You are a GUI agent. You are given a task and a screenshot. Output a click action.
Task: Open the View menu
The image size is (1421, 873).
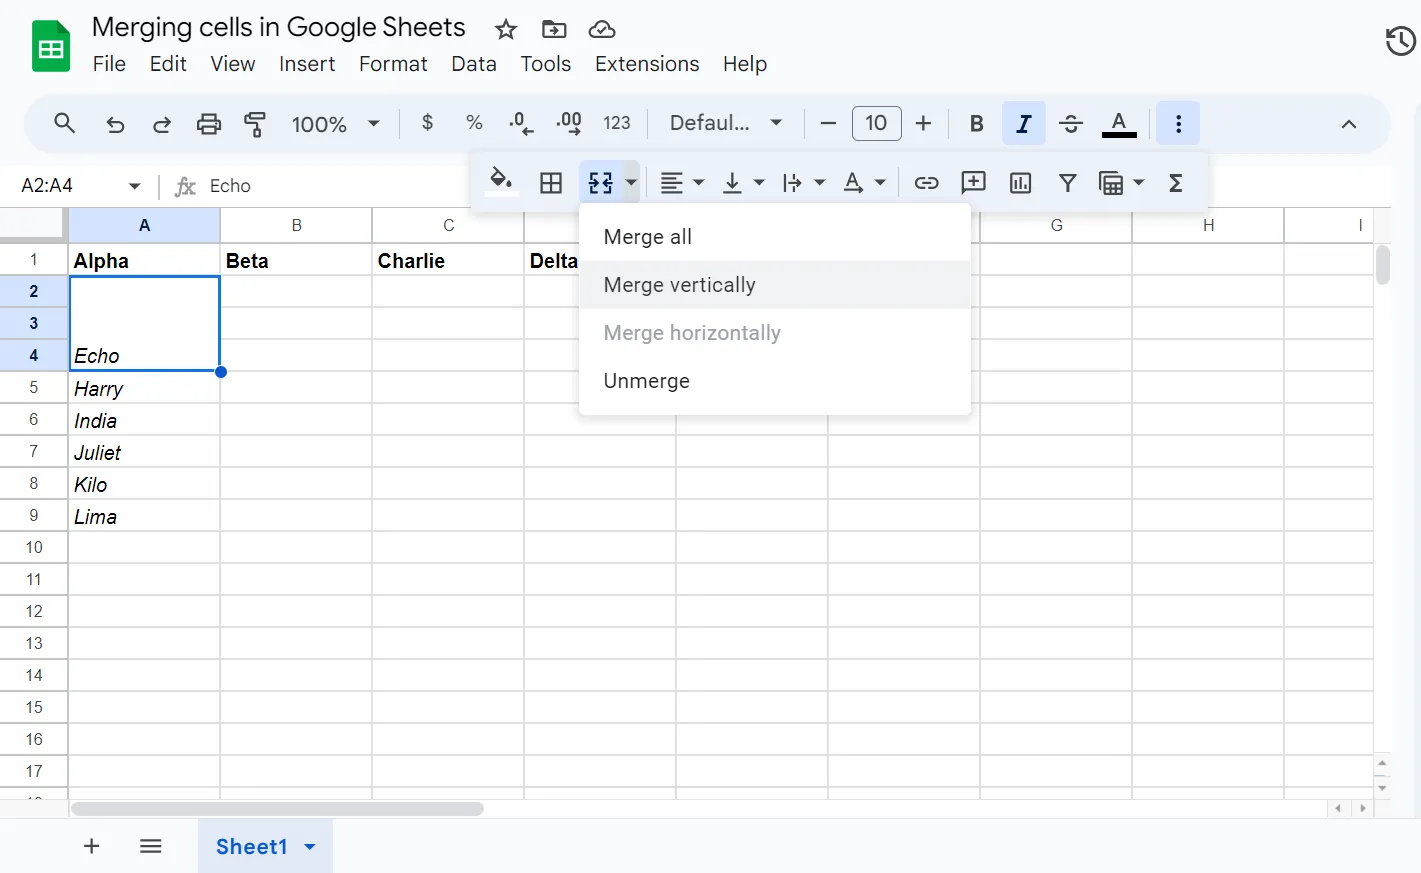pos(233,64)
